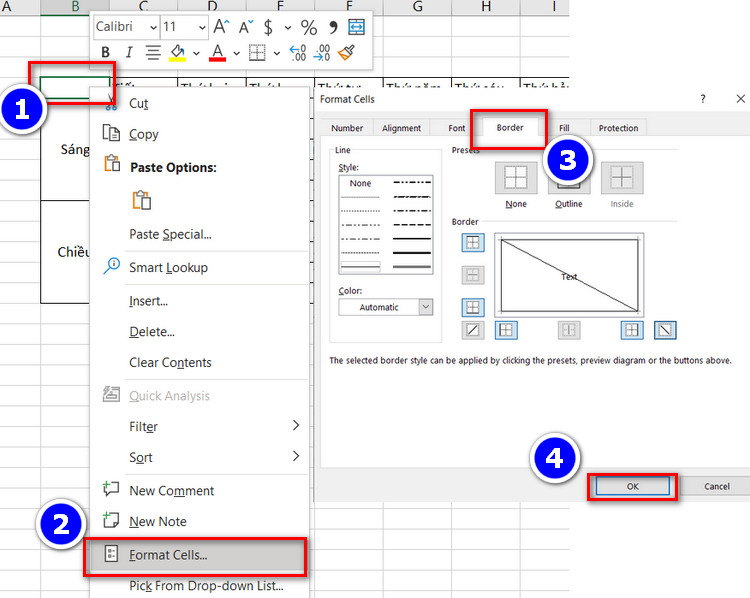Apply yellow fill color bucket icon

[x=177, y=53]
